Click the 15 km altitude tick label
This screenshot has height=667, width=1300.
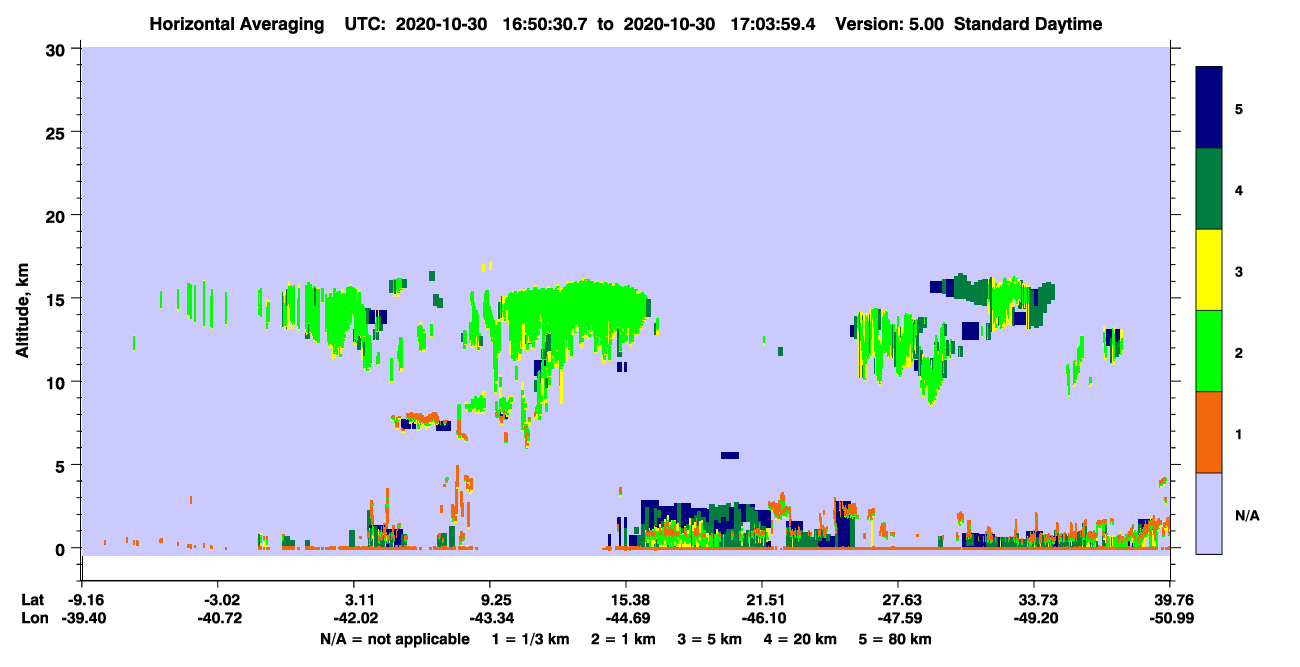(x=58, y=298)
